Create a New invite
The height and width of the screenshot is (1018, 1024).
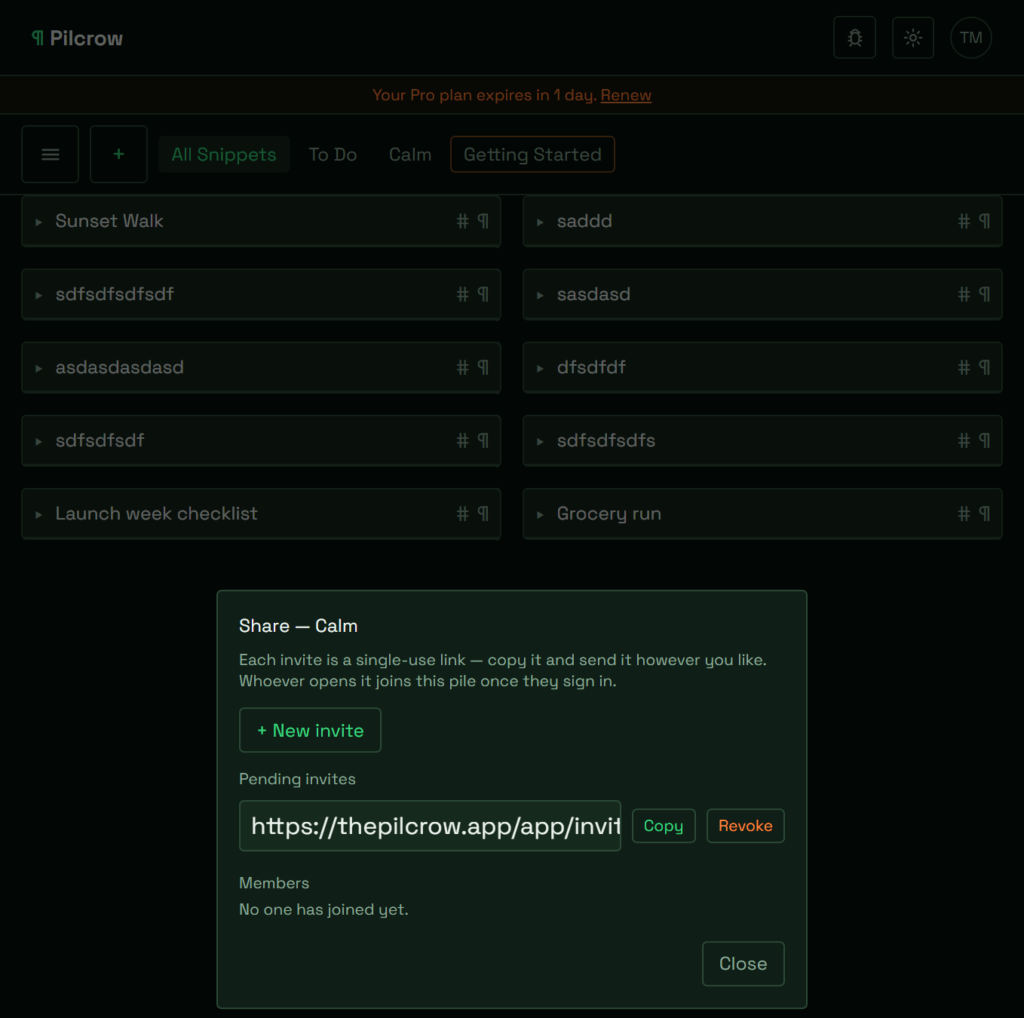[x=310, y=730]
